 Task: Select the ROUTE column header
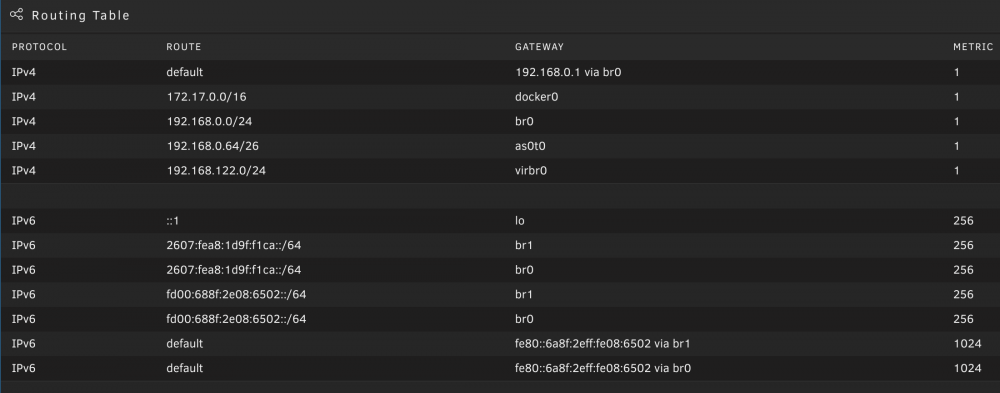coord(184,47)
